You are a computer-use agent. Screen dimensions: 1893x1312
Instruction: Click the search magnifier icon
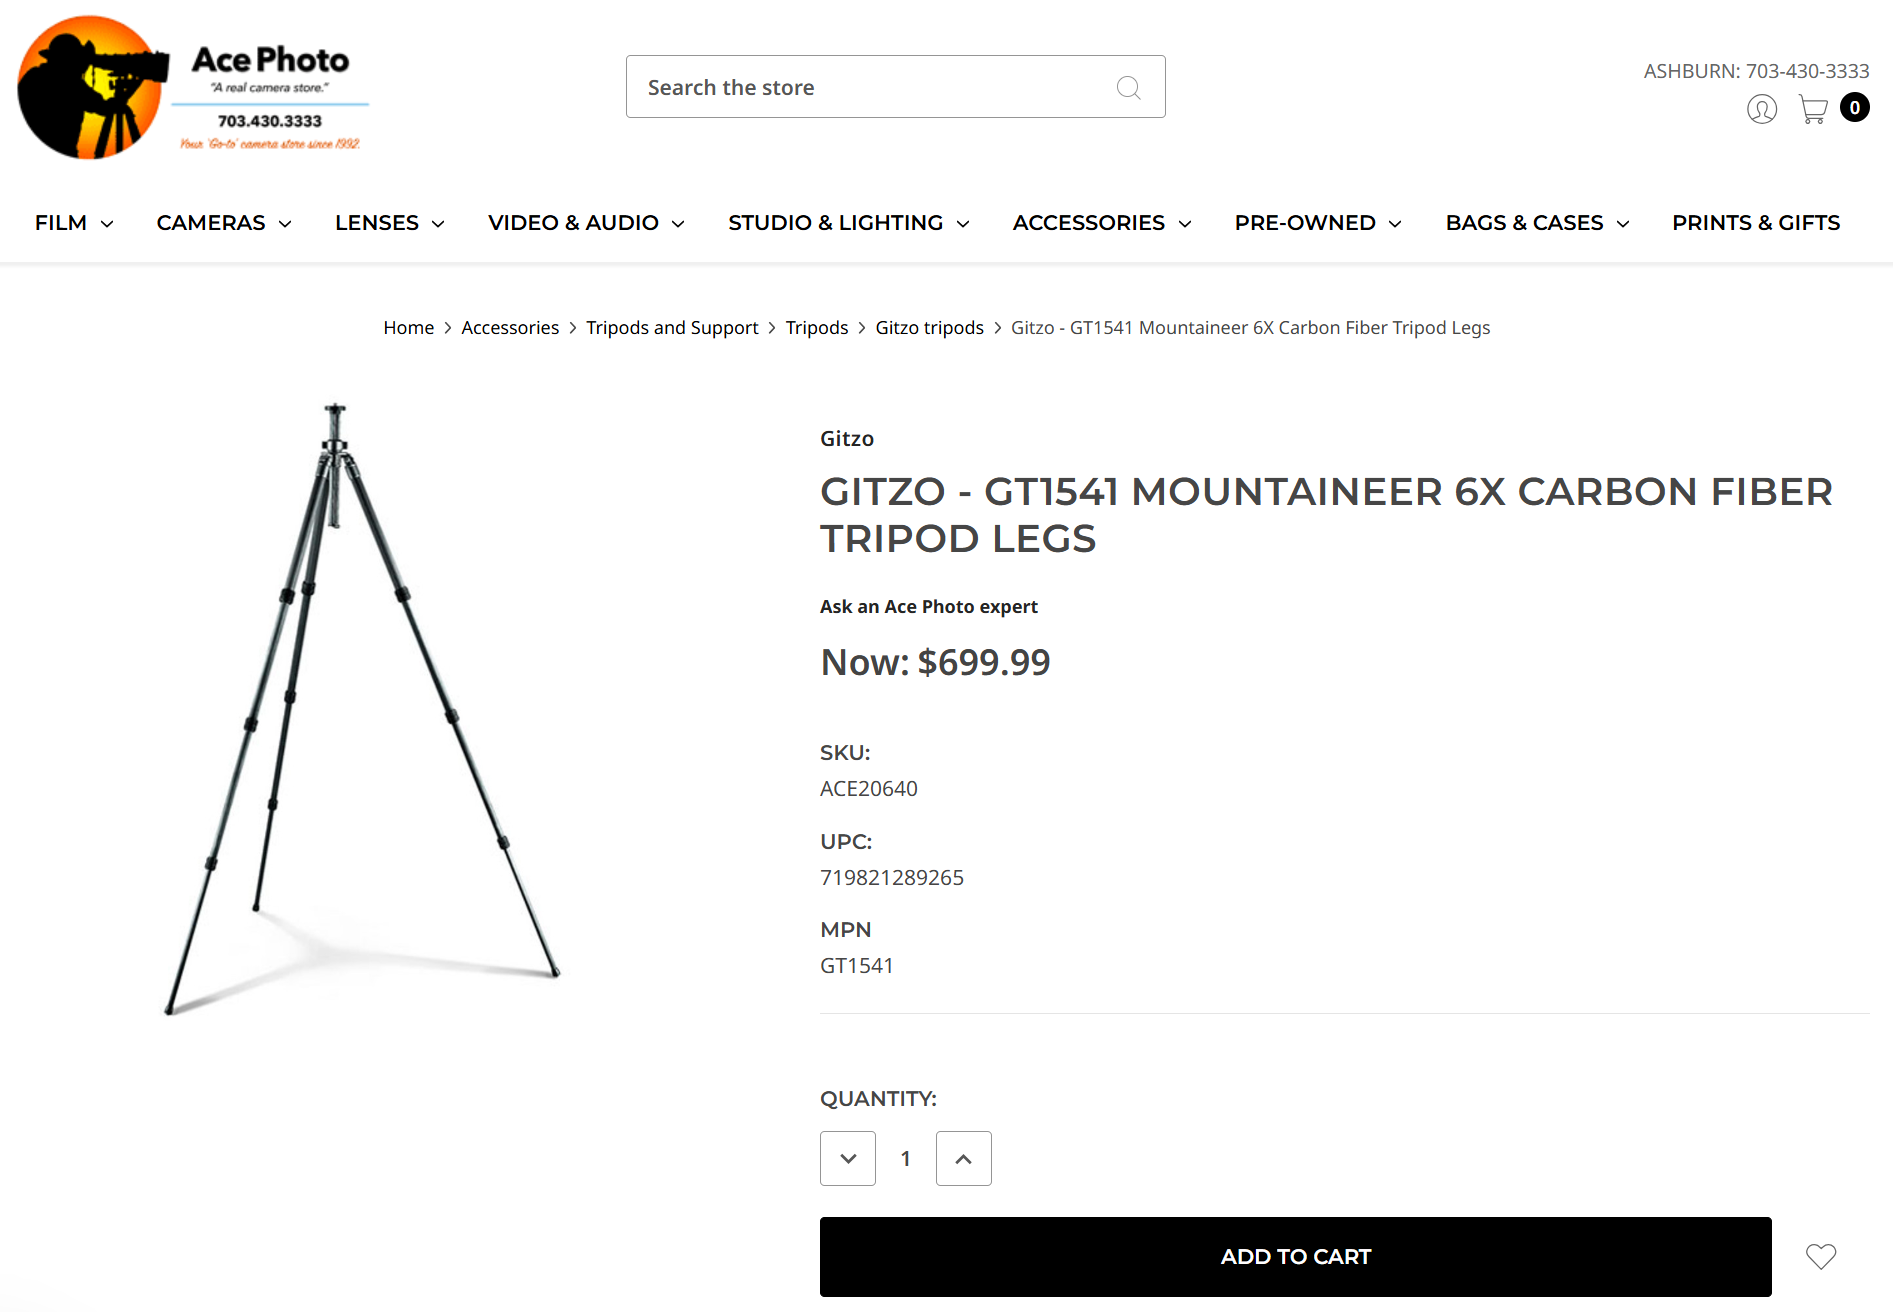[1128, 88]
